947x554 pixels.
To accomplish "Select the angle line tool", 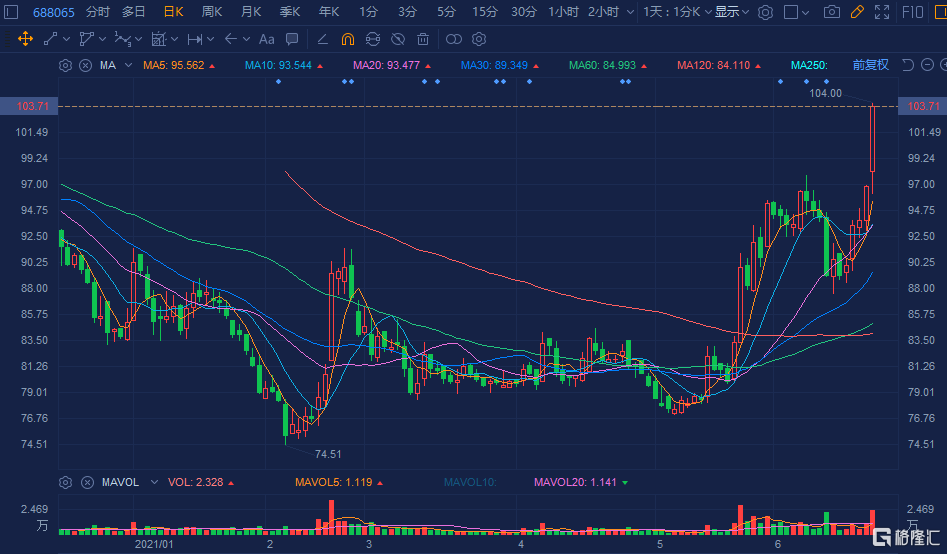I will (x=323, y=39).
